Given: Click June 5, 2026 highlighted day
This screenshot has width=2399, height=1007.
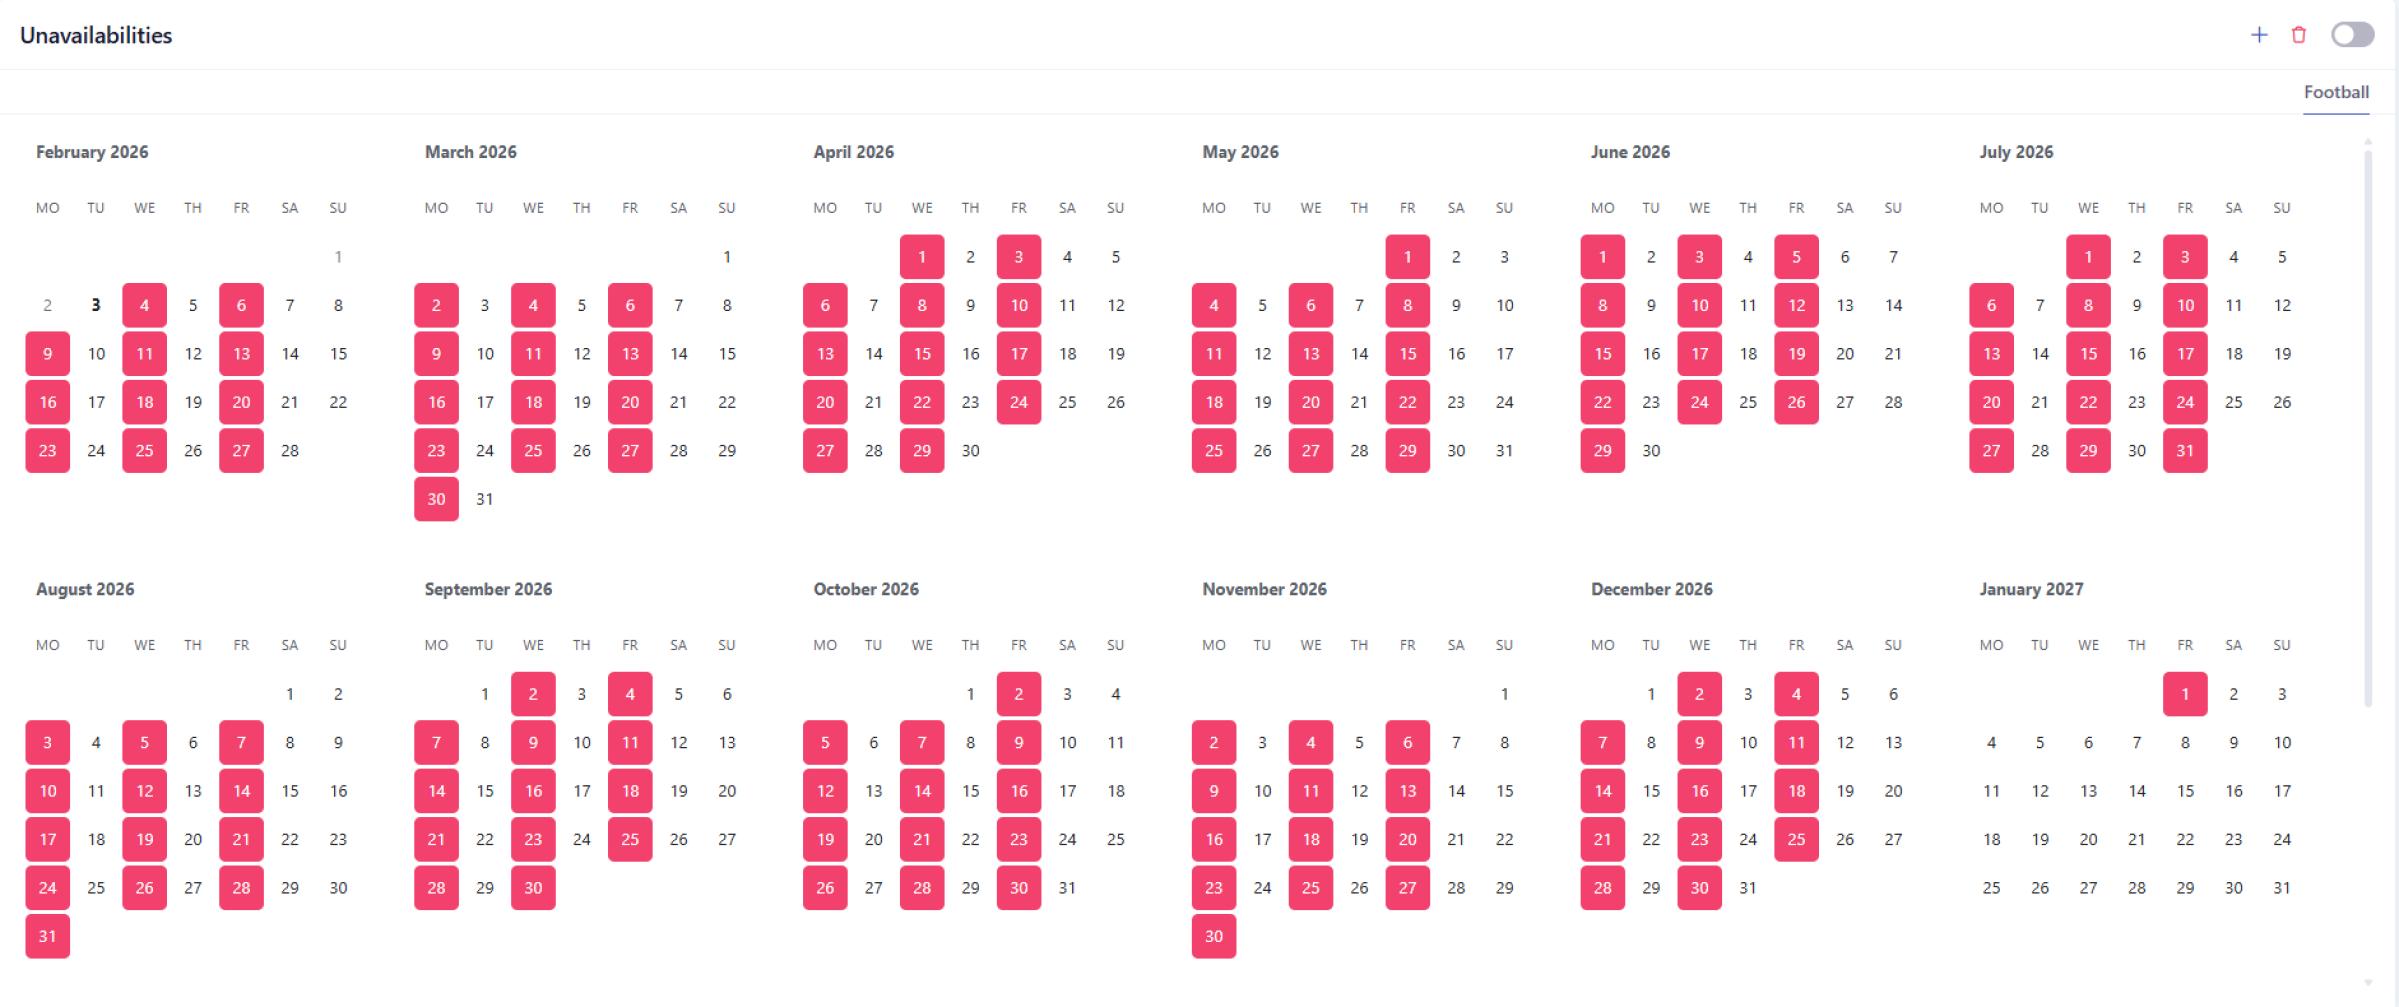Looking at the screenshot, I should 1796,257.
